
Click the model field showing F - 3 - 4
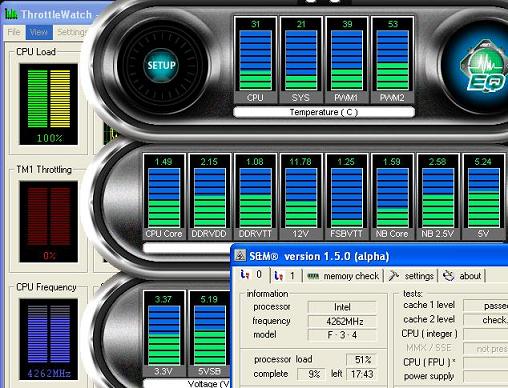(x=342, y=335)
